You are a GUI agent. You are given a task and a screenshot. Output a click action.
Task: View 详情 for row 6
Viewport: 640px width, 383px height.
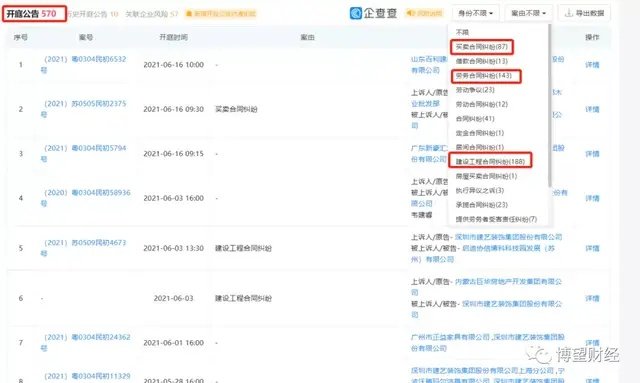[592, 298]
